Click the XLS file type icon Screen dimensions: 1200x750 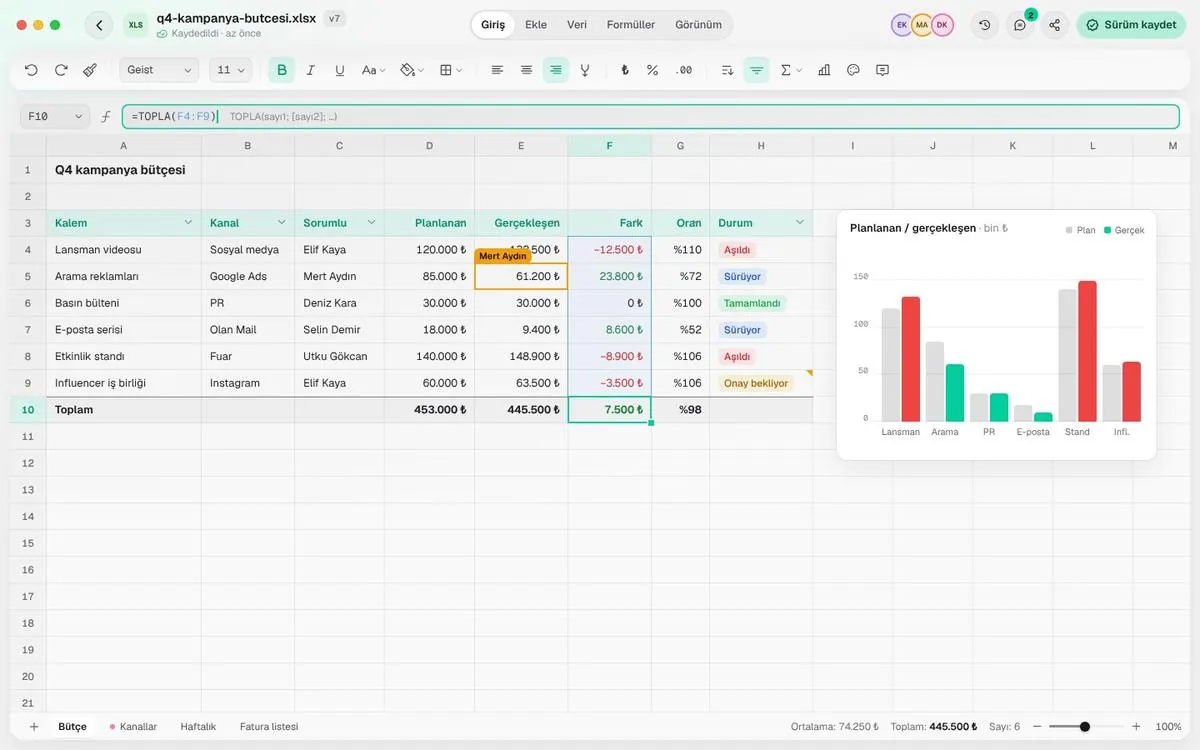(136, 25)
